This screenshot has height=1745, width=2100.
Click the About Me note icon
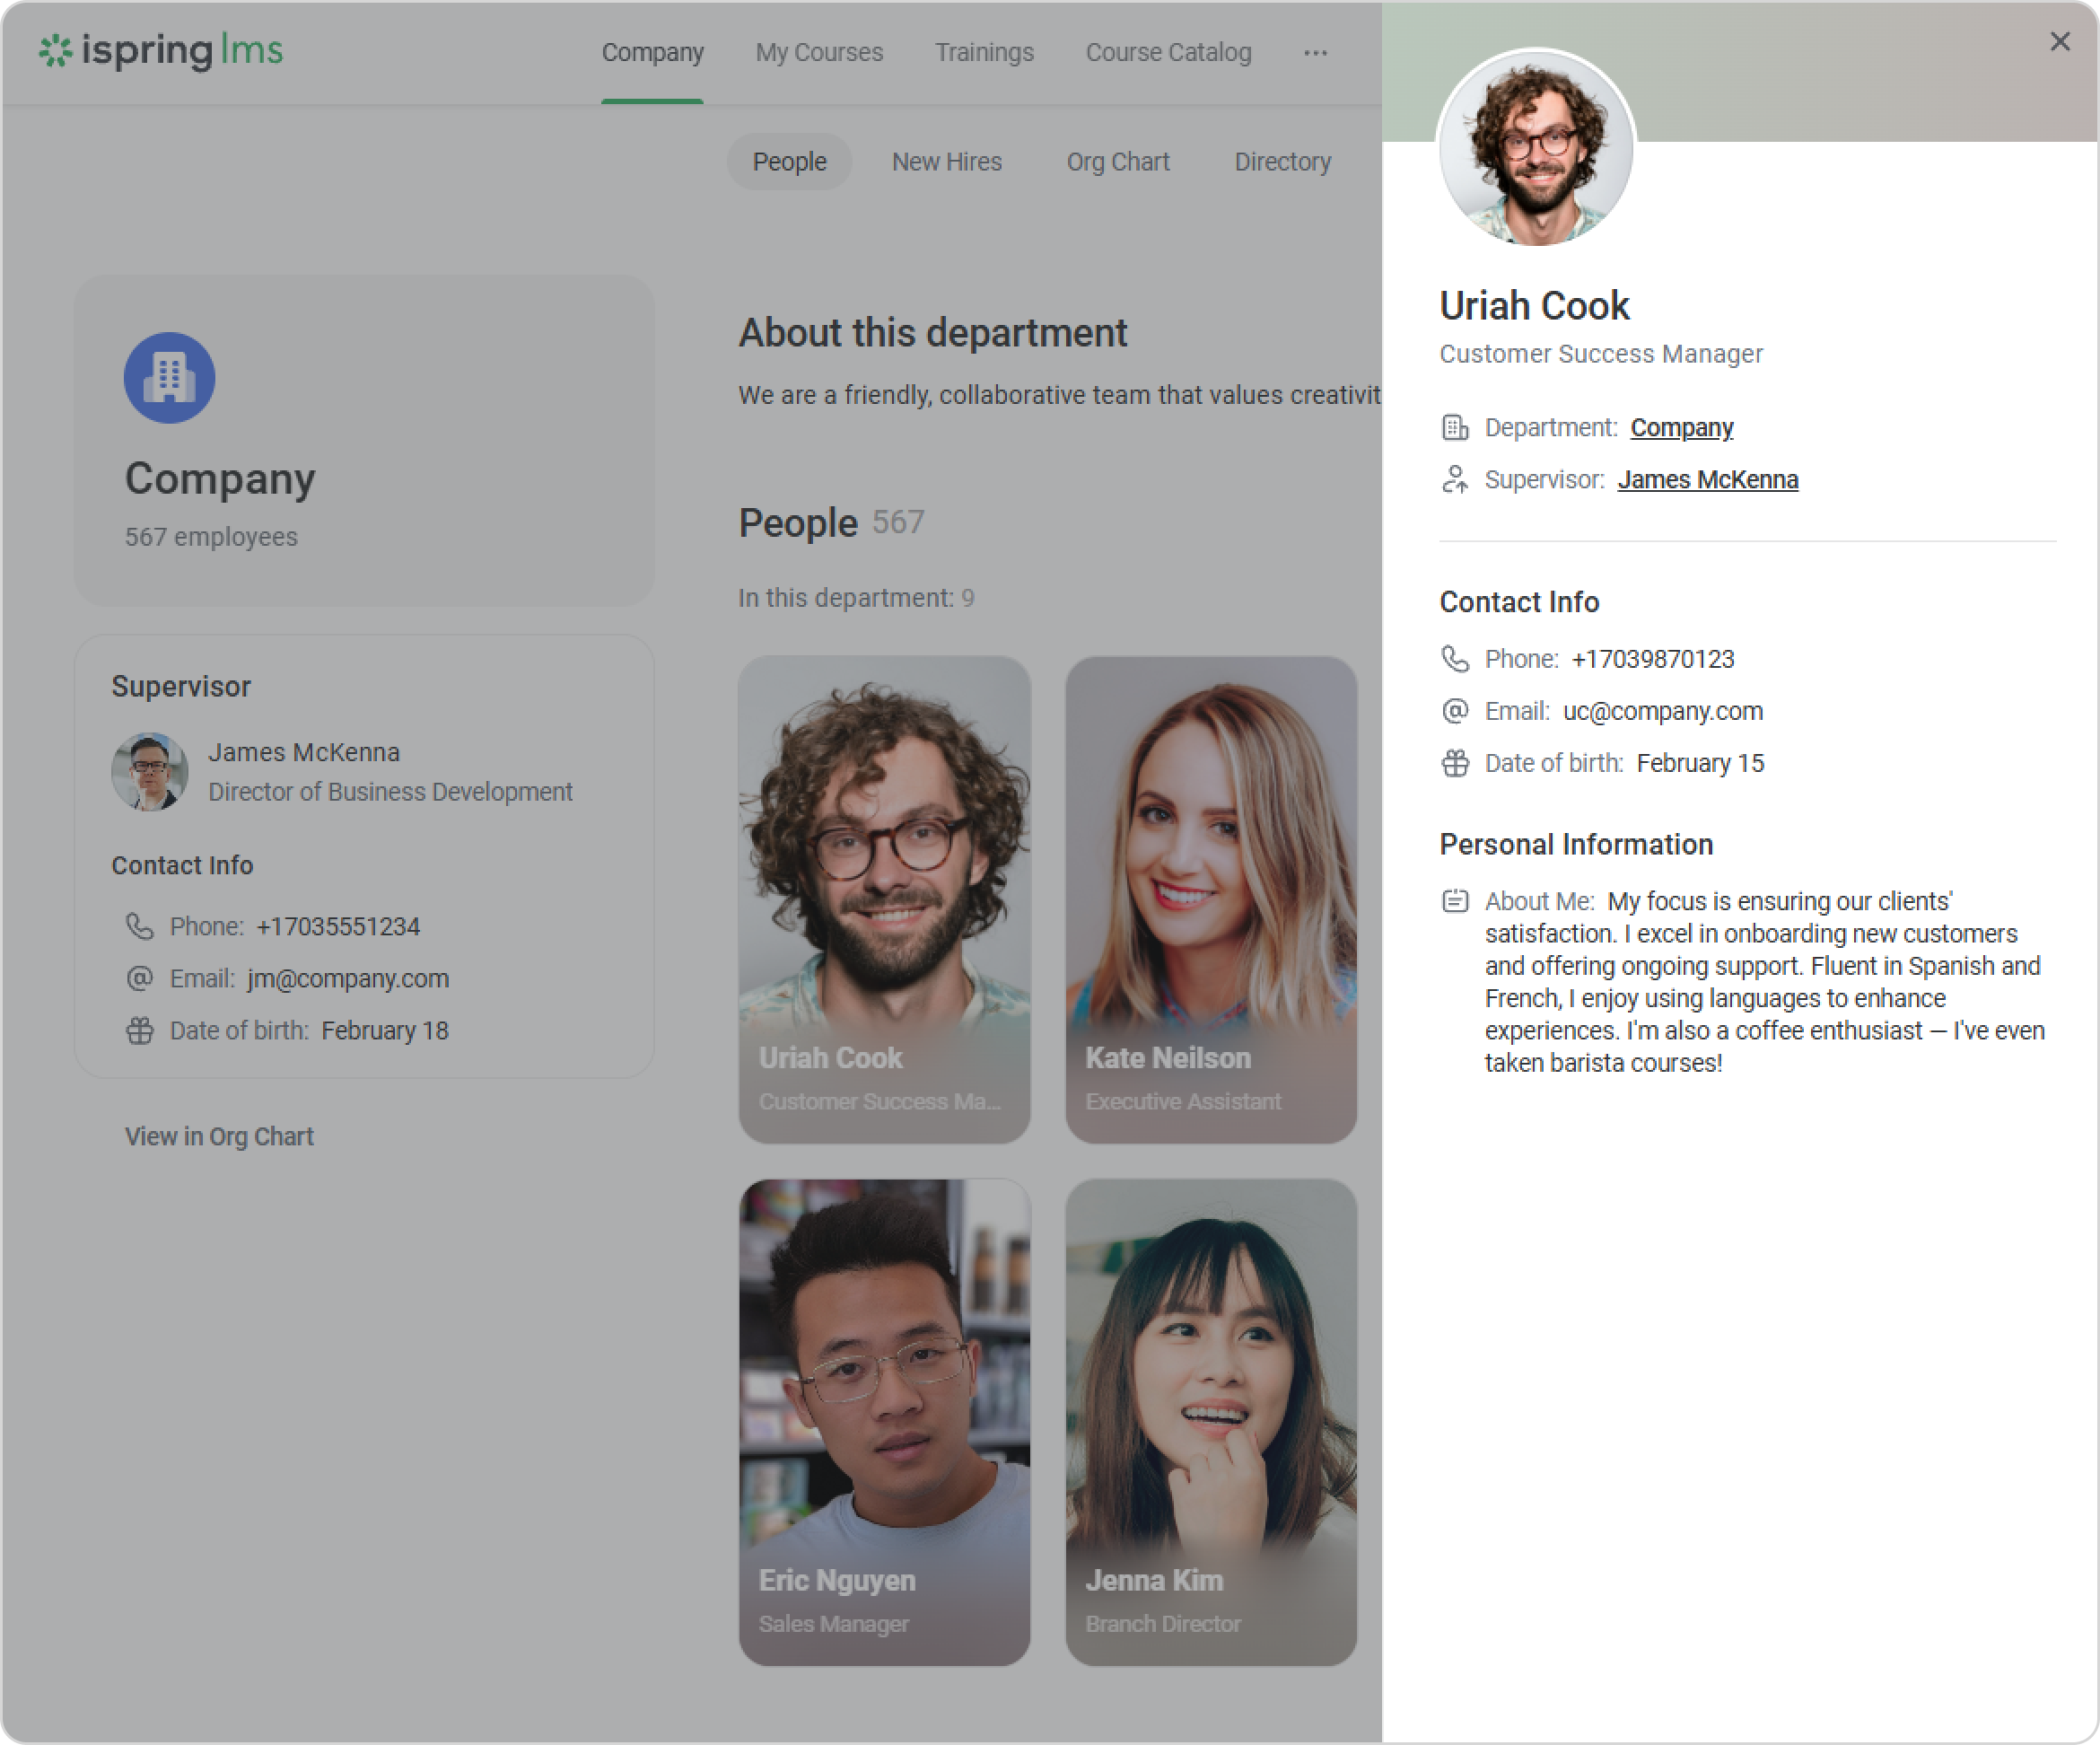(x=1455, y=901)
